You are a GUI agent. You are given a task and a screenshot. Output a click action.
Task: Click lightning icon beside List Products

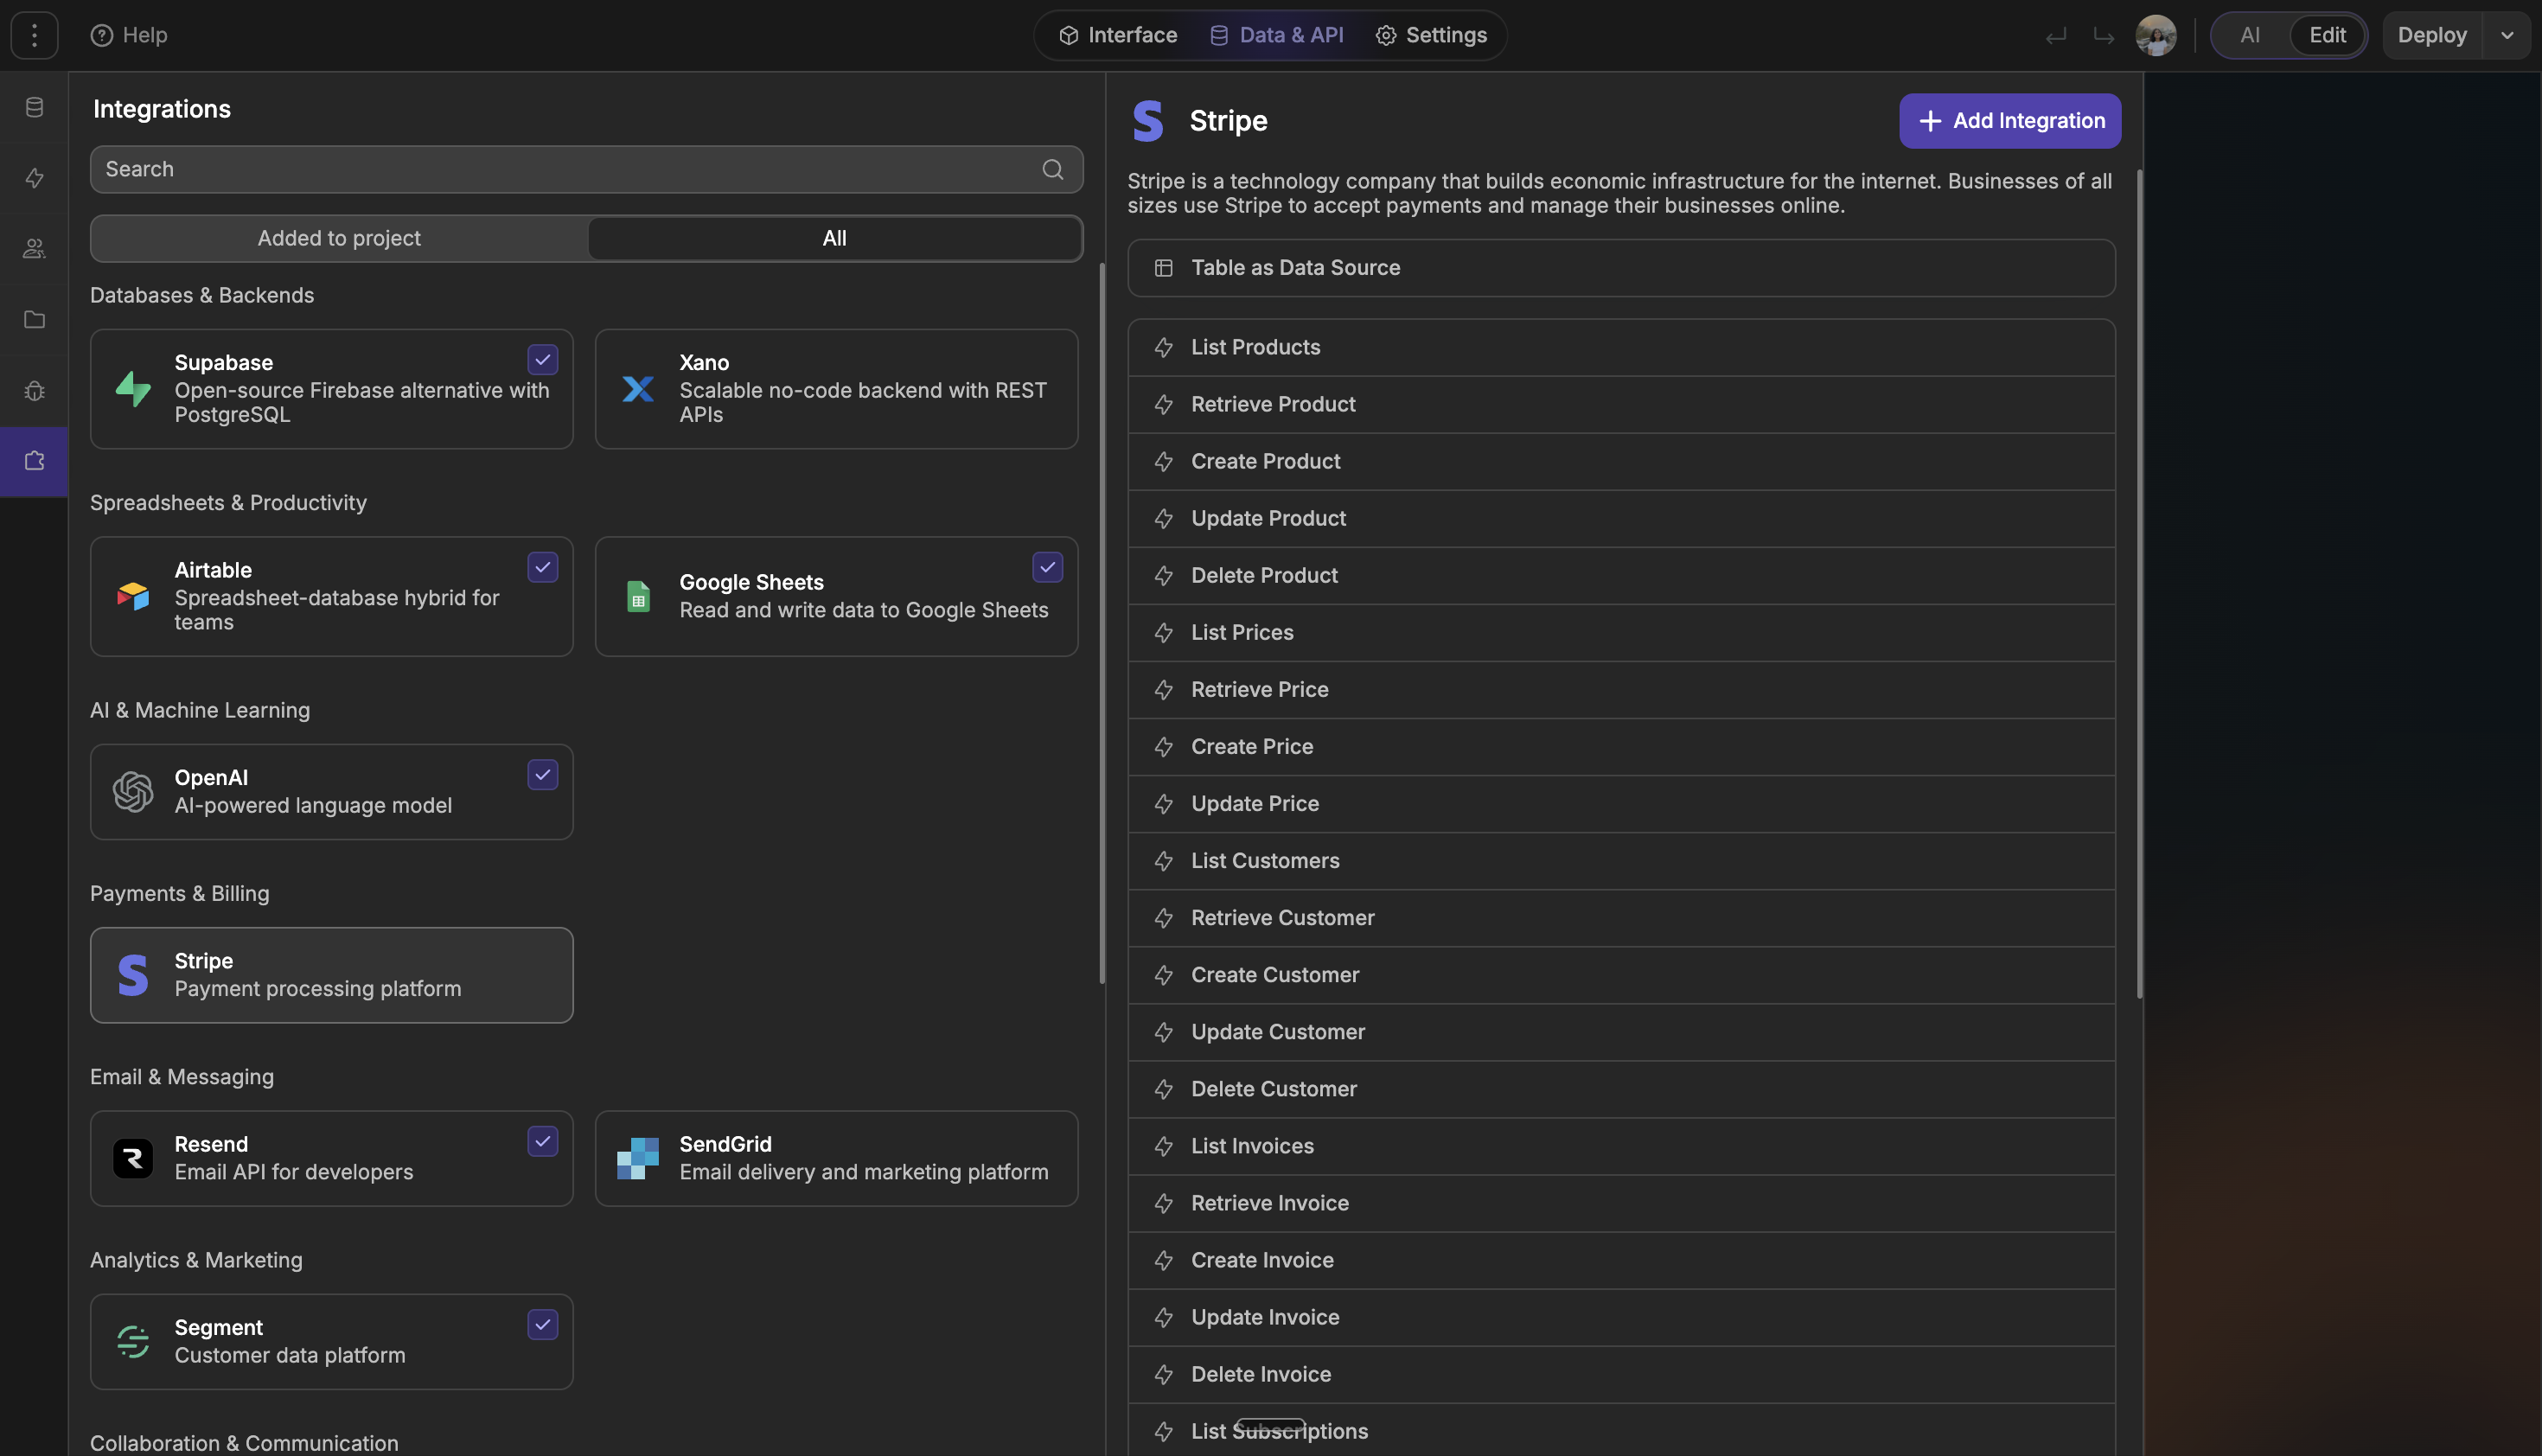coord(1163,347)
